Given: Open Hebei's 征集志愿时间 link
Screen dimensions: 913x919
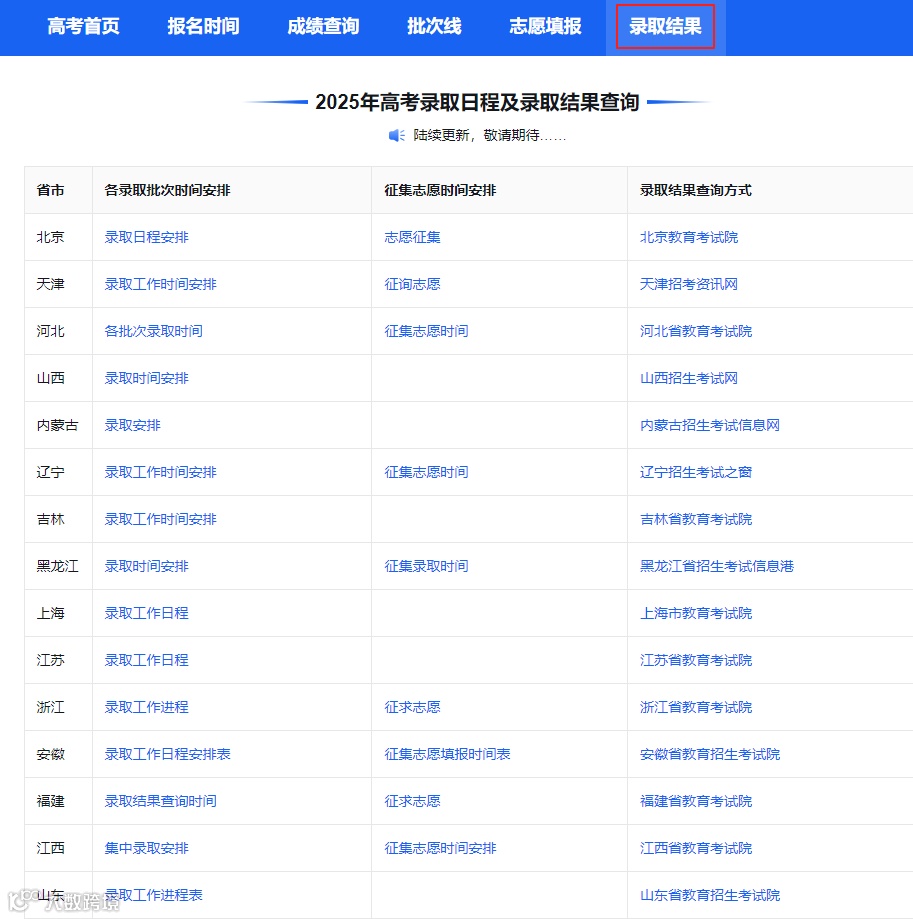Looking at the screenshot, I should (x=427, y=331).
